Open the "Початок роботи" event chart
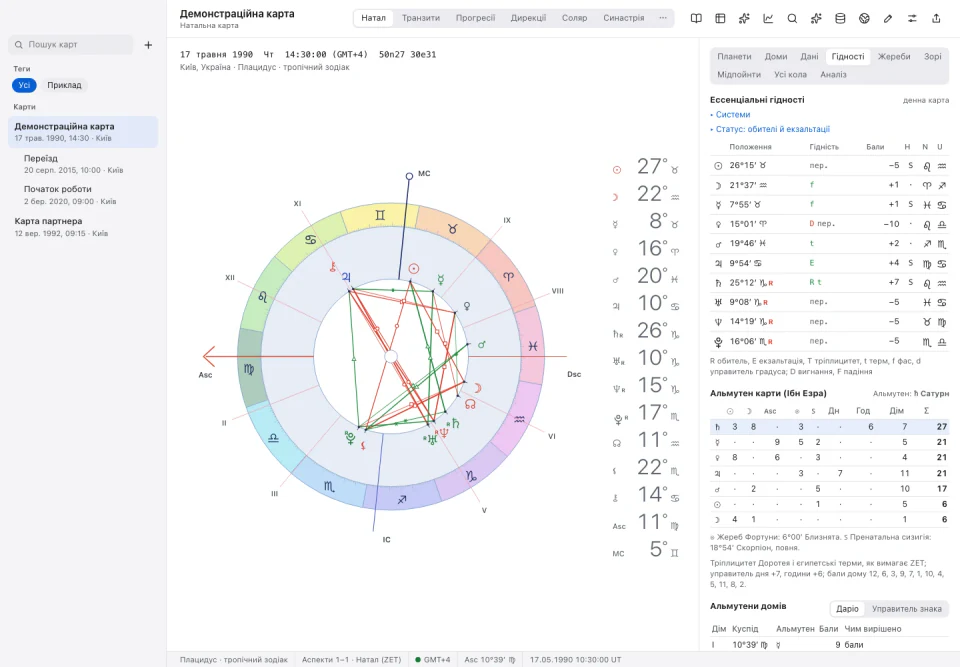 point(83,195)
